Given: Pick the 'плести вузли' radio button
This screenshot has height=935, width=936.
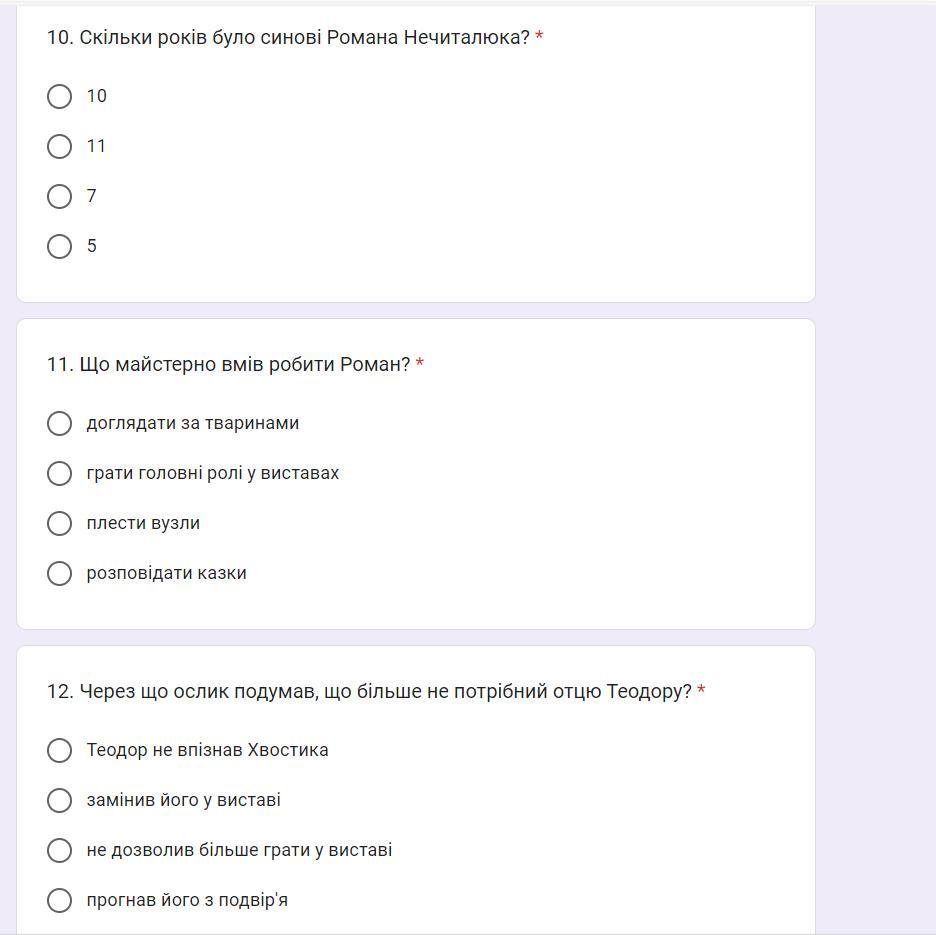Looking at the screenshot, I should [x=59, y=523].
